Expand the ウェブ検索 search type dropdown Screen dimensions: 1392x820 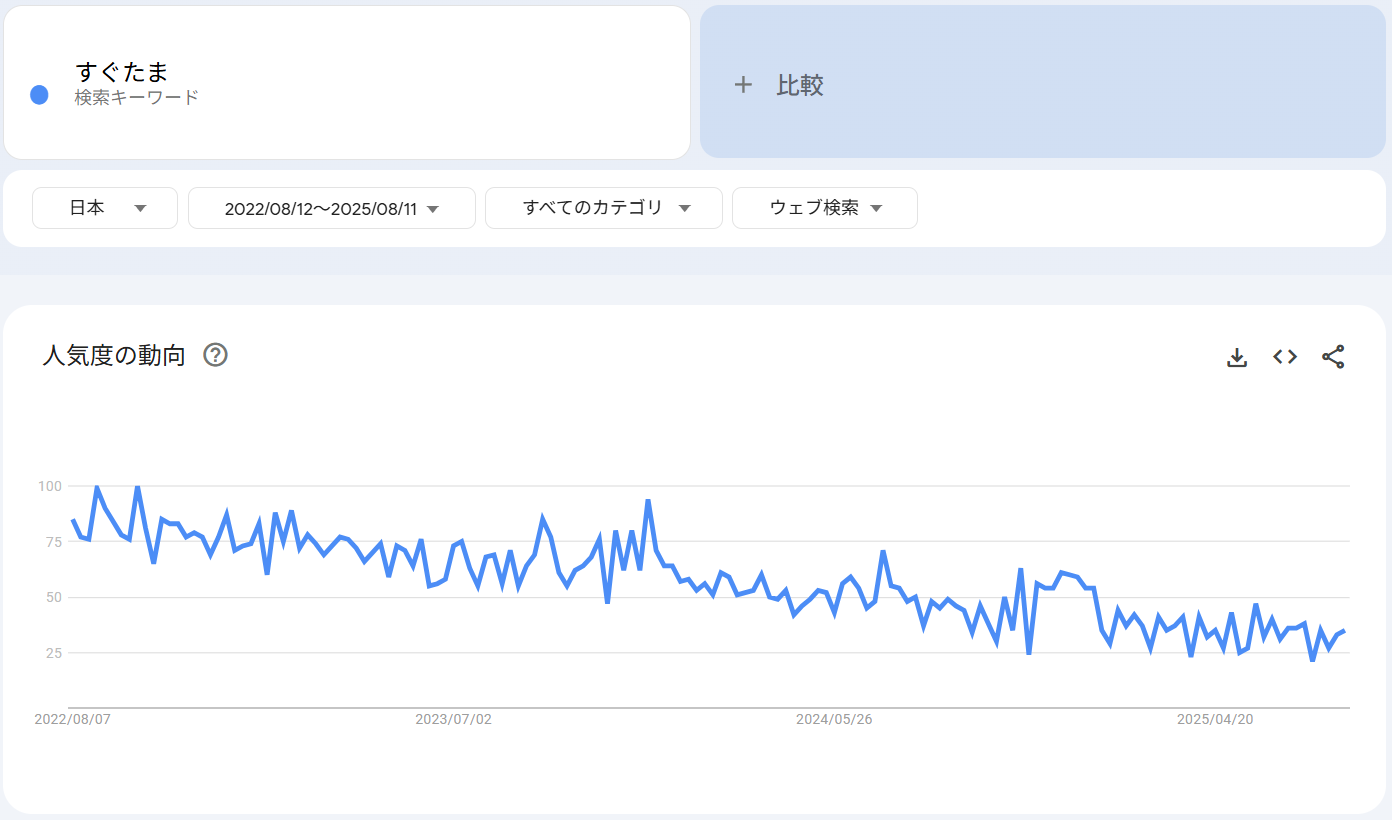tap(824, 208)
